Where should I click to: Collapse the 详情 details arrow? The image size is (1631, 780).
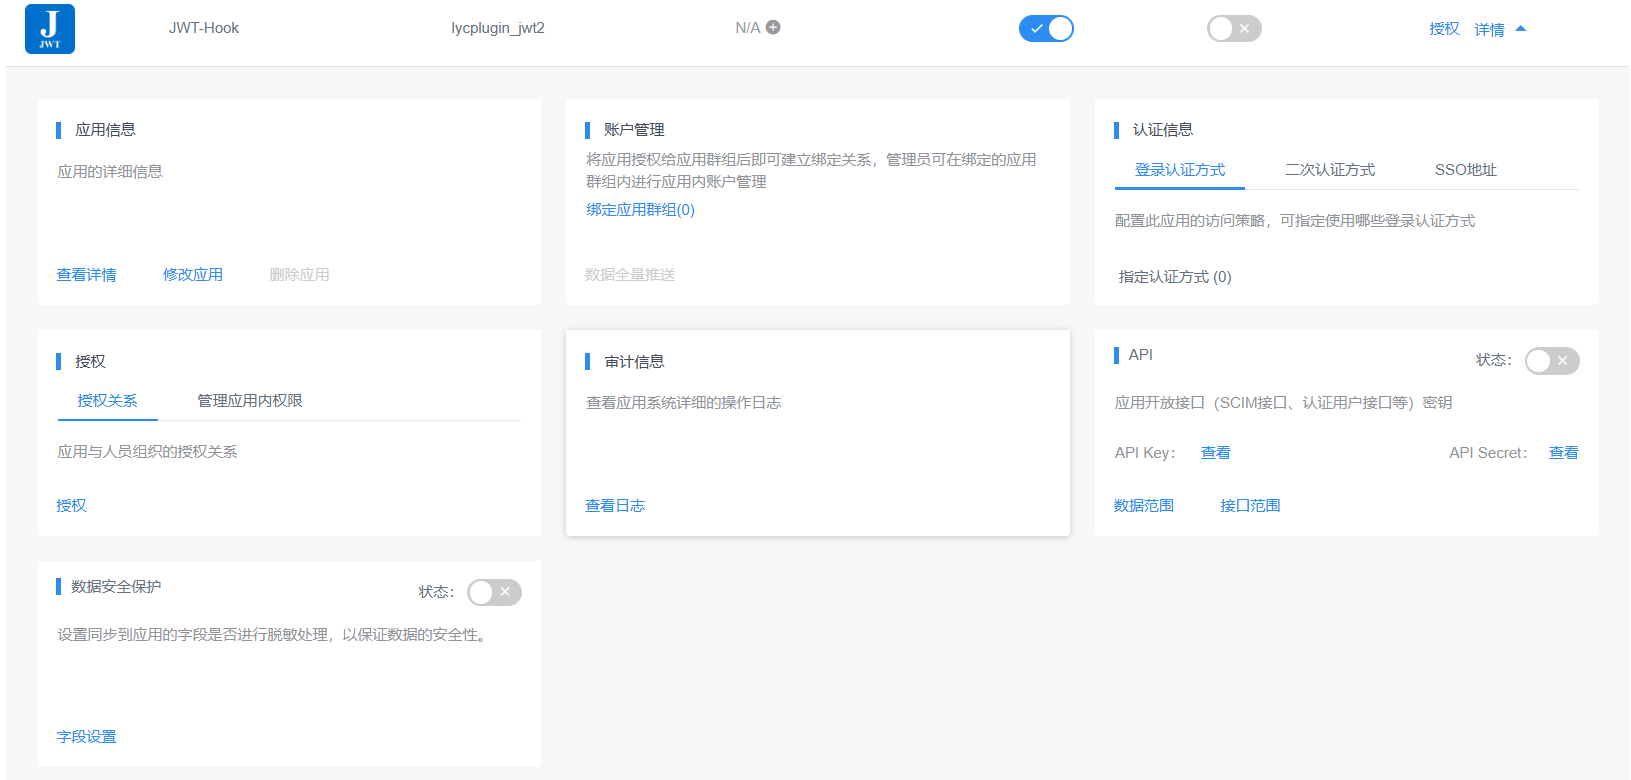(1520, 29)
